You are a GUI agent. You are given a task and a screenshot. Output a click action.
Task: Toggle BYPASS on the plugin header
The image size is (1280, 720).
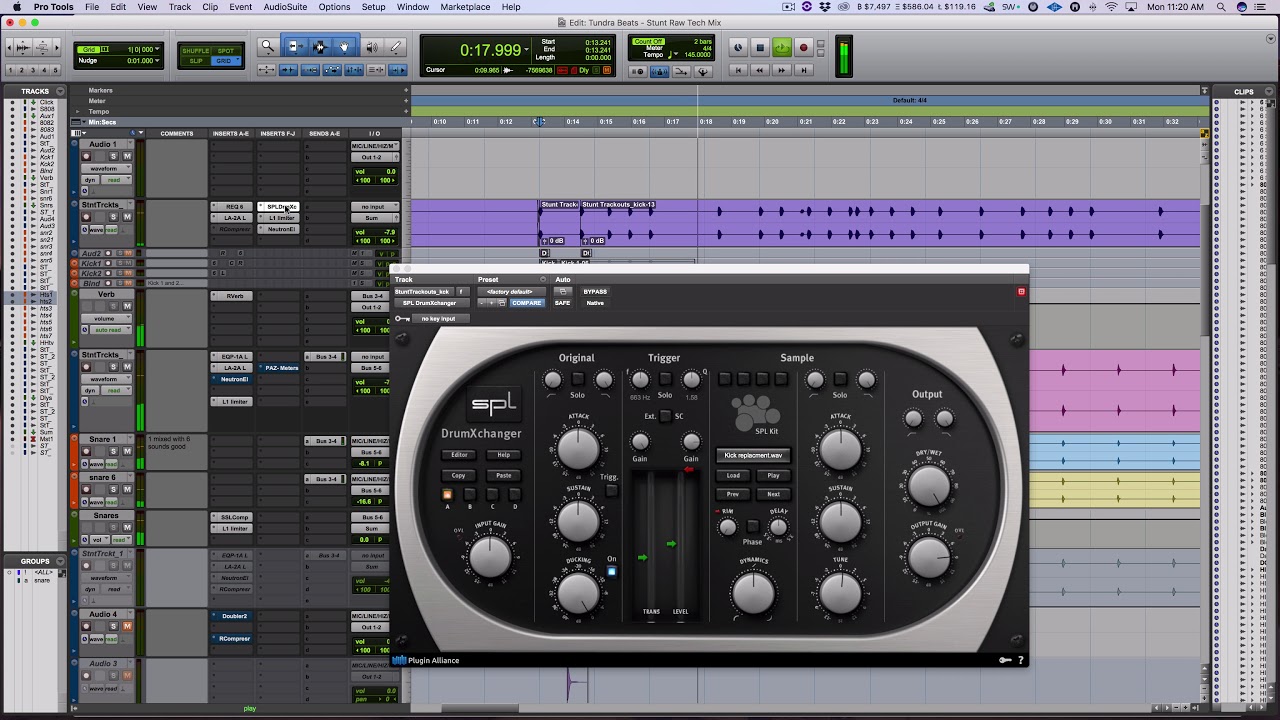(x=595, y=292)
